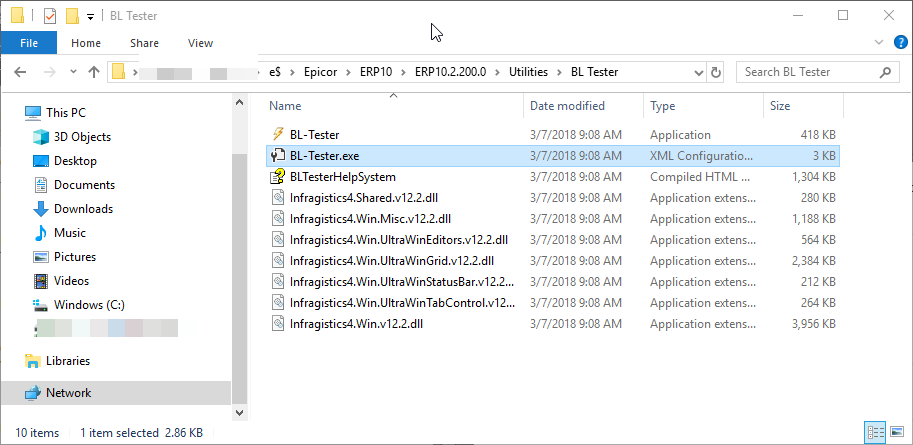
Task: Sort files by Date modified column
Action: tap(567, 106)
